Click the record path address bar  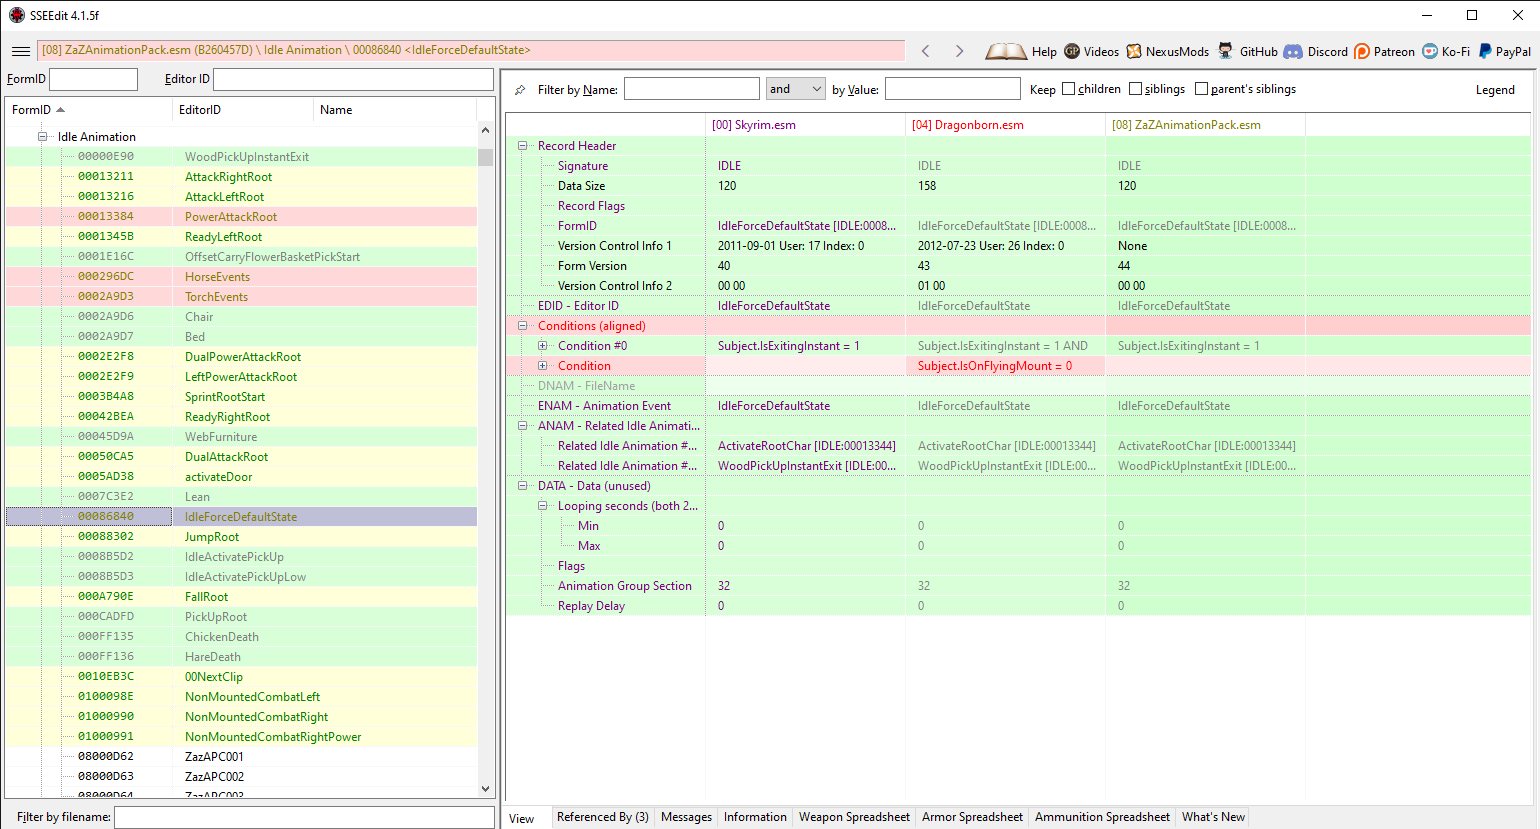471,50
